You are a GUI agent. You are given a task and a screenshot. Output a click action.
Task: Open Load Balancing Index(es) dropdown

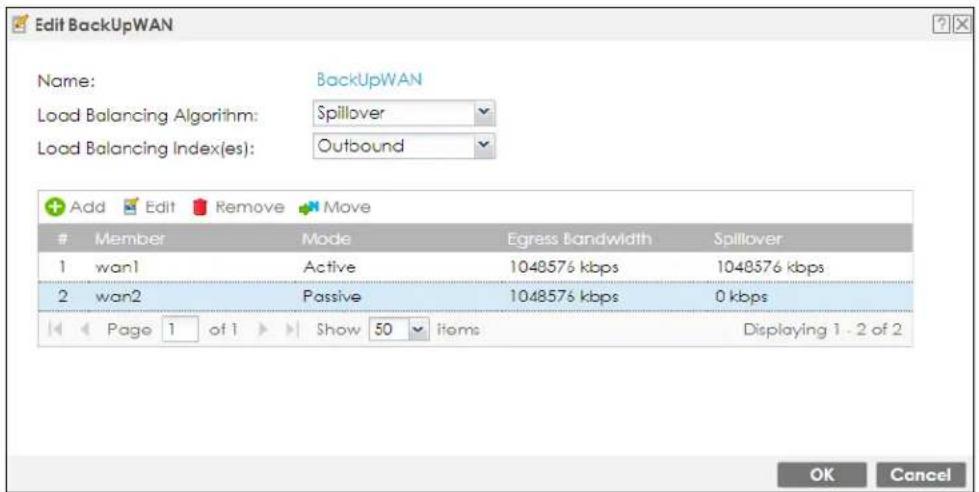(484, 146)
